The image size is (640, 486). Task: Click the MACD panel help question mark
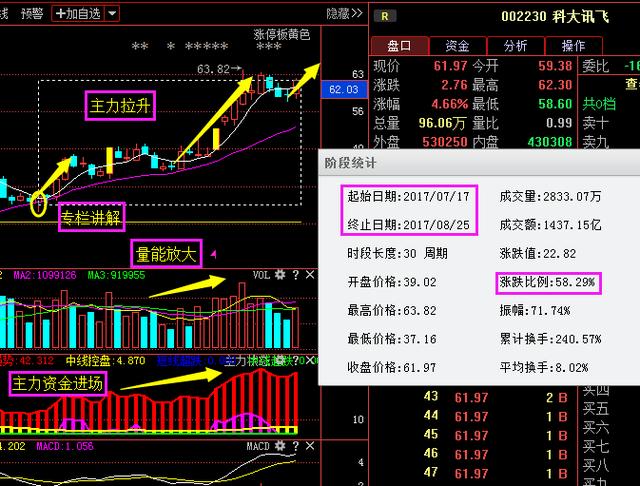(x=294, y=444)
